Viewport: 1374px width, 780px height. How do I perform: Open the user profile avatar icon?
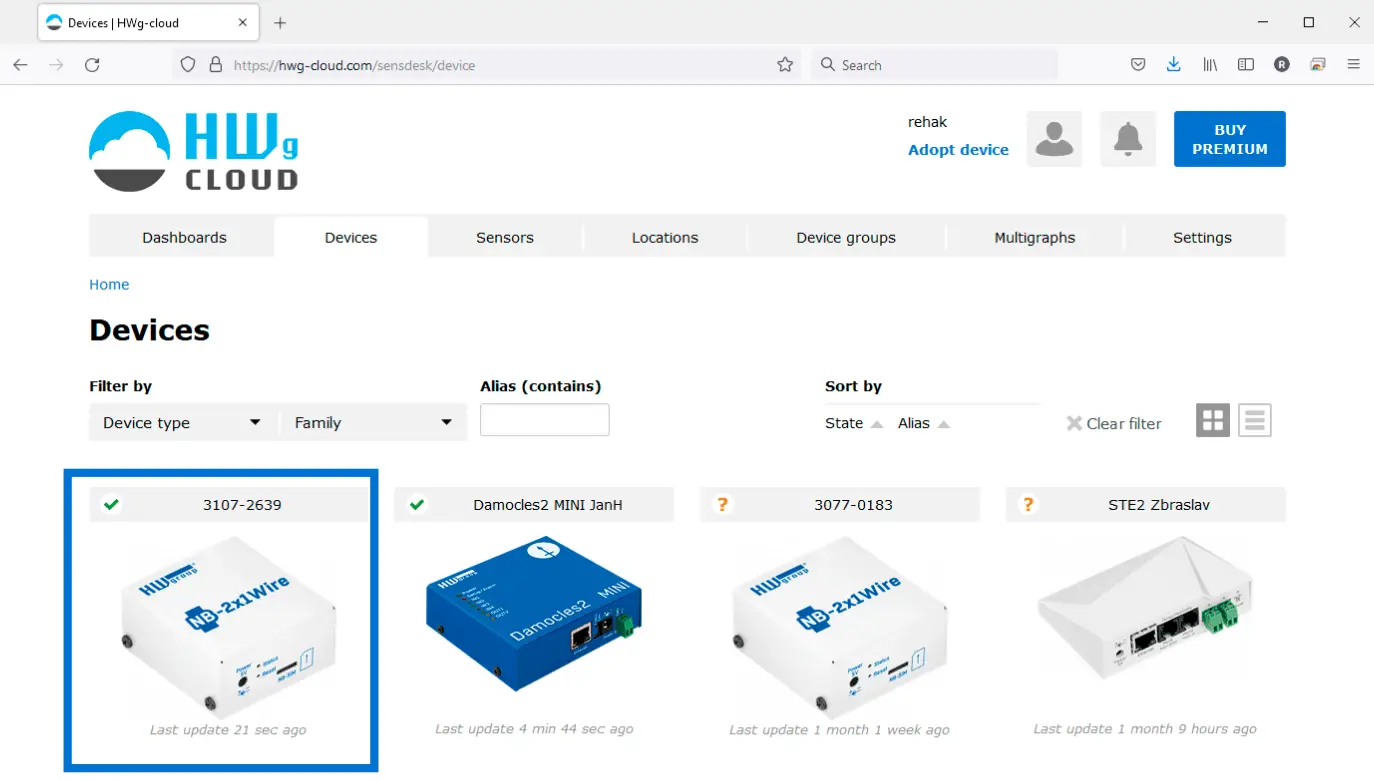pyautogui.click(x=1054, y=139)
